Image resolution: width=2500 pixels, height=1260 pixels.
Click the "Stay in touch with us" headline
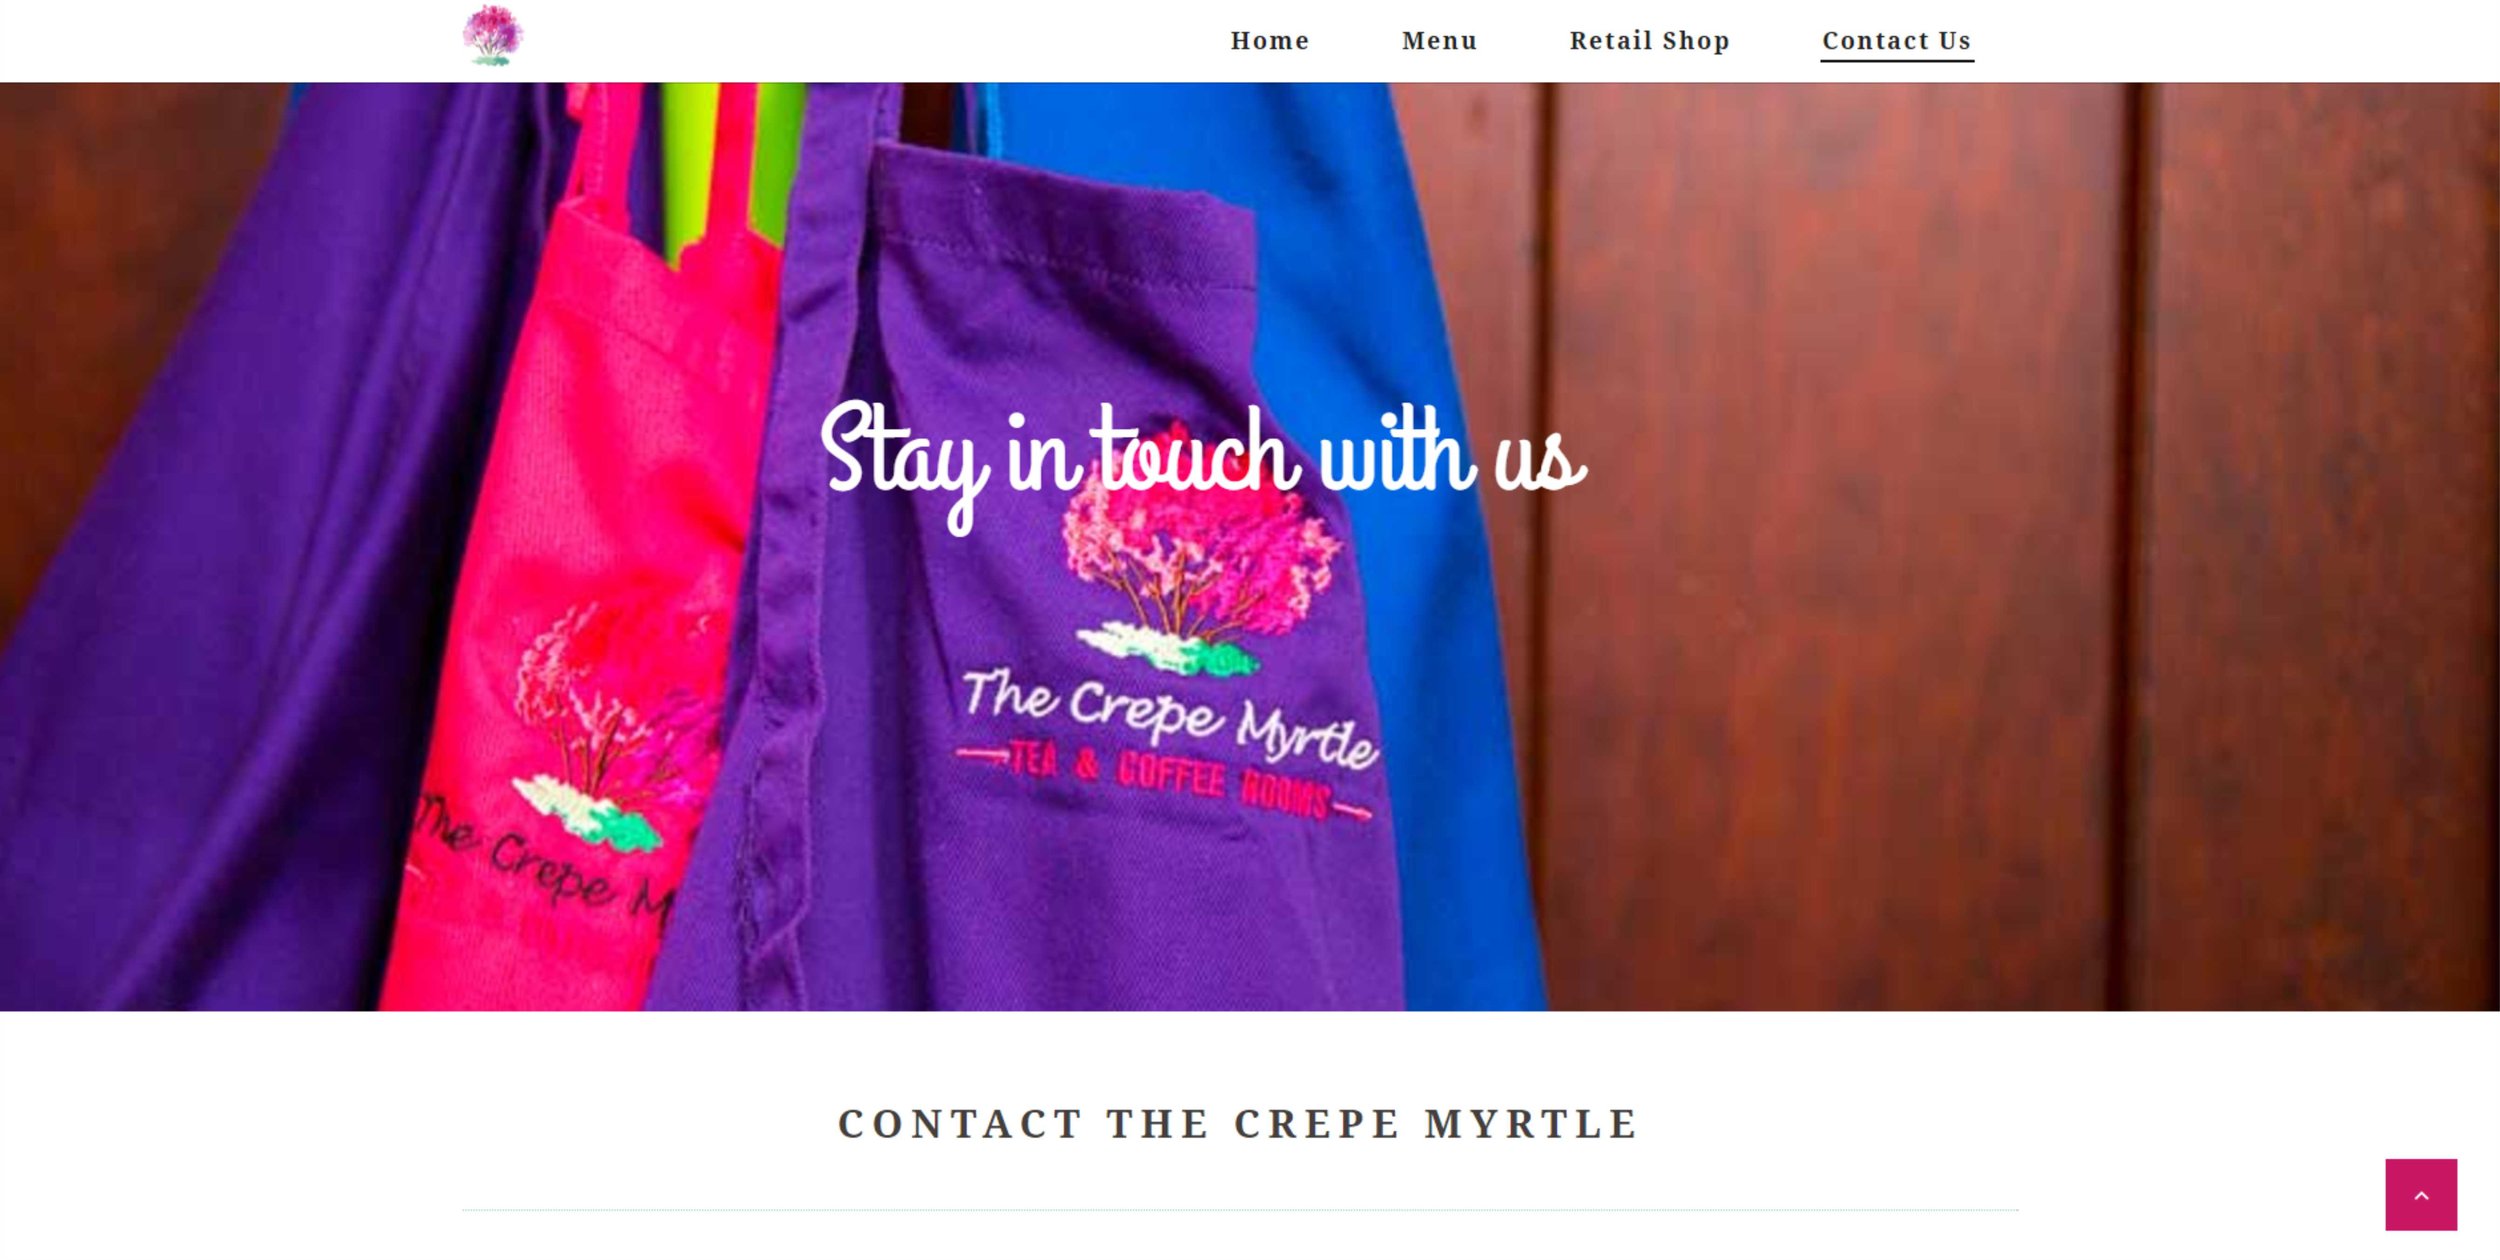tap(1203, 461)
